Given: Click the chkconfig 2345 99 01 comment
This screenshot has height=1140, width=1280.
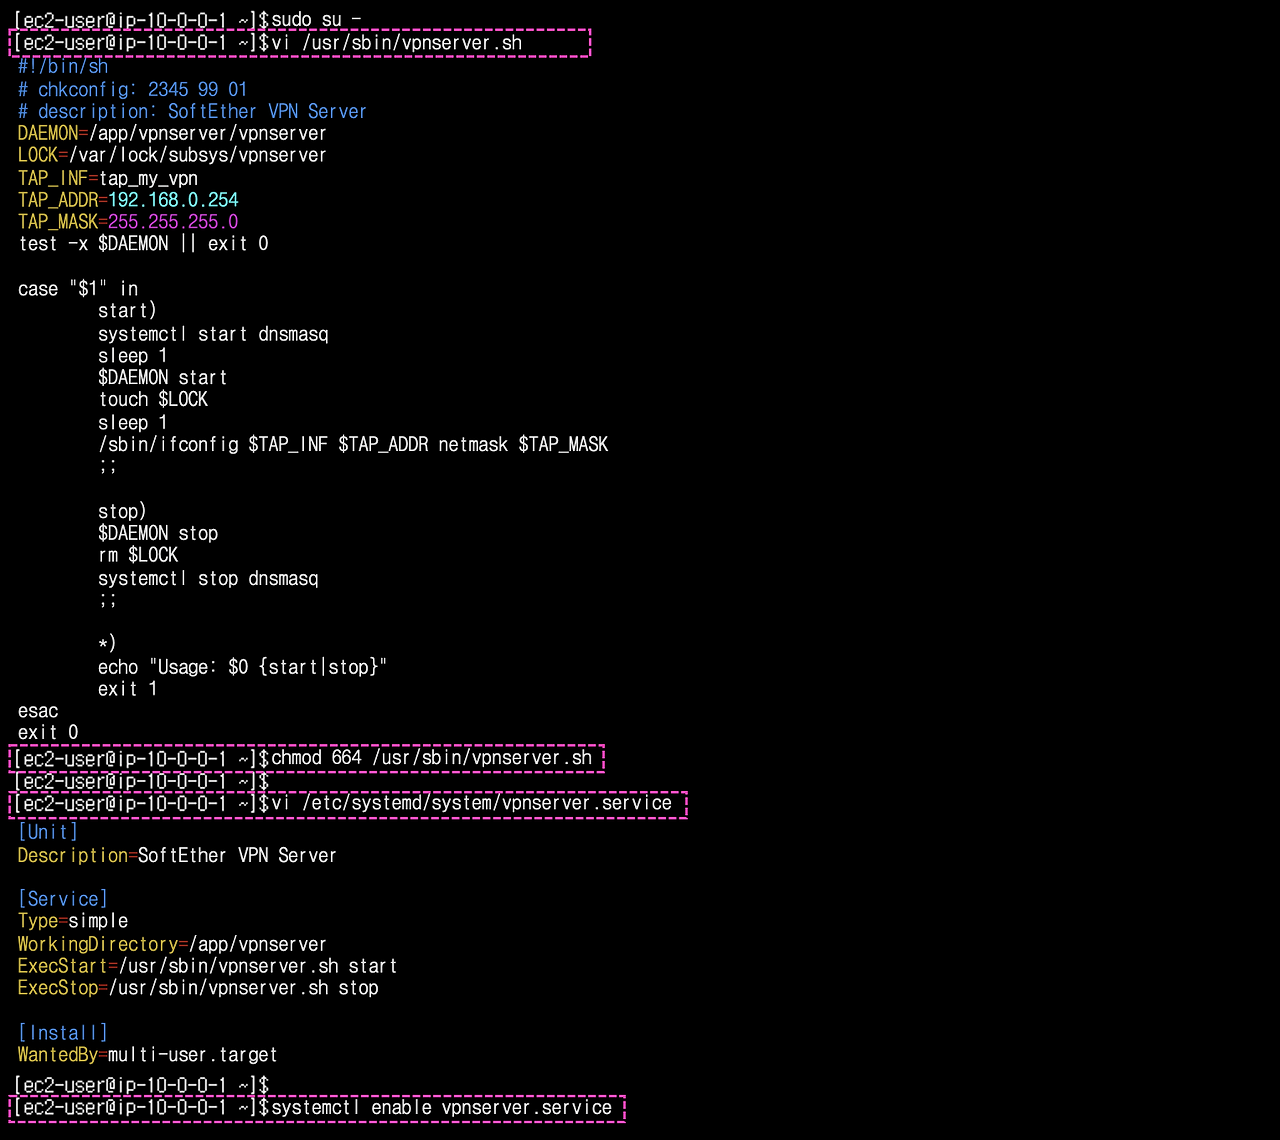Looking at the screenshot, I should [x=132, y=89].
